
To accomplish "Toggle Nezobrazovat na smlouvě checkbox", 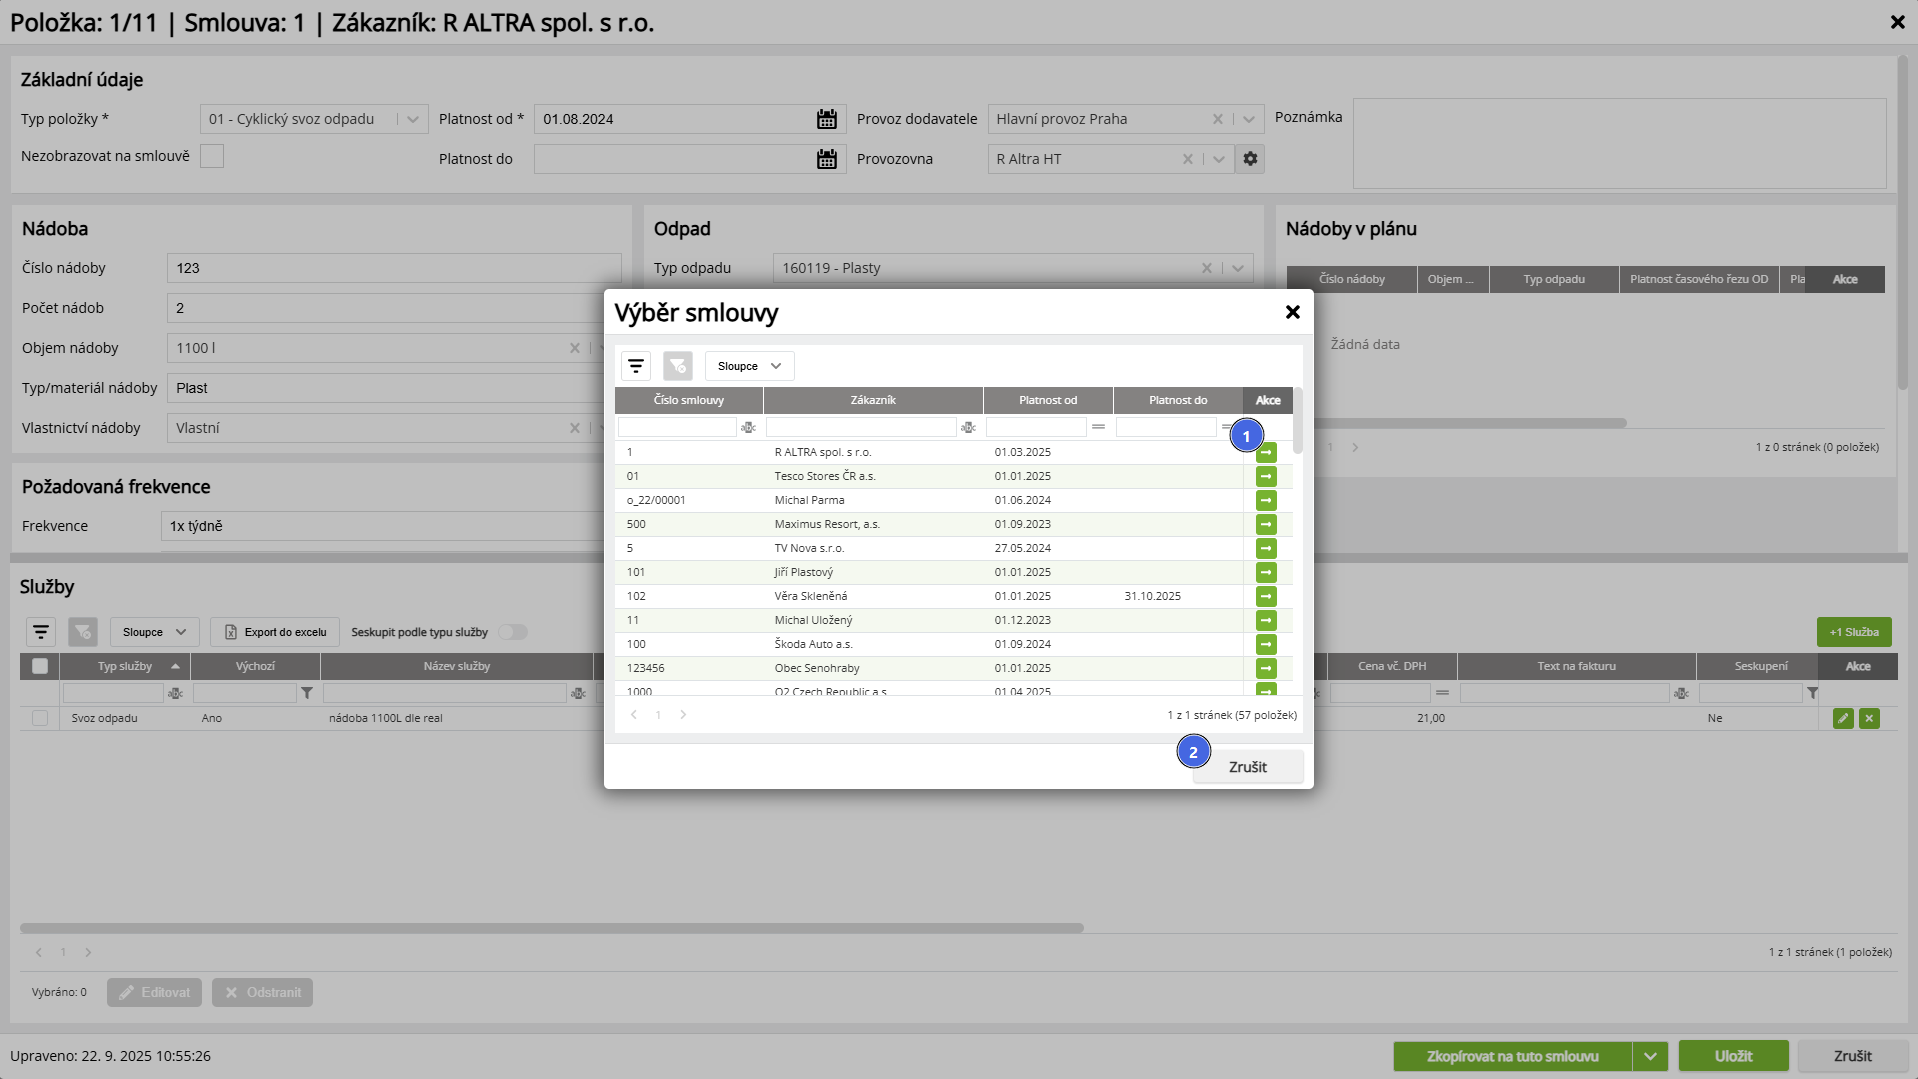I will click(212, 156).
